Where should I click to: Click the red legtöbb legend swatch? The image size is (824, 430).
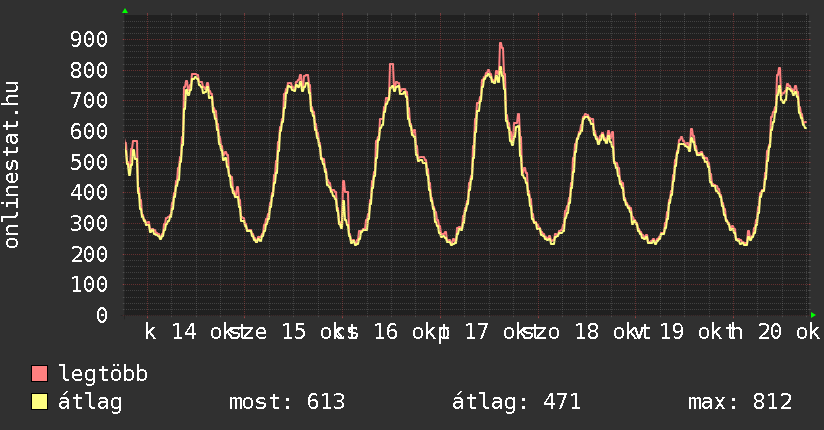pyautogui.click(x=40, y=374)
